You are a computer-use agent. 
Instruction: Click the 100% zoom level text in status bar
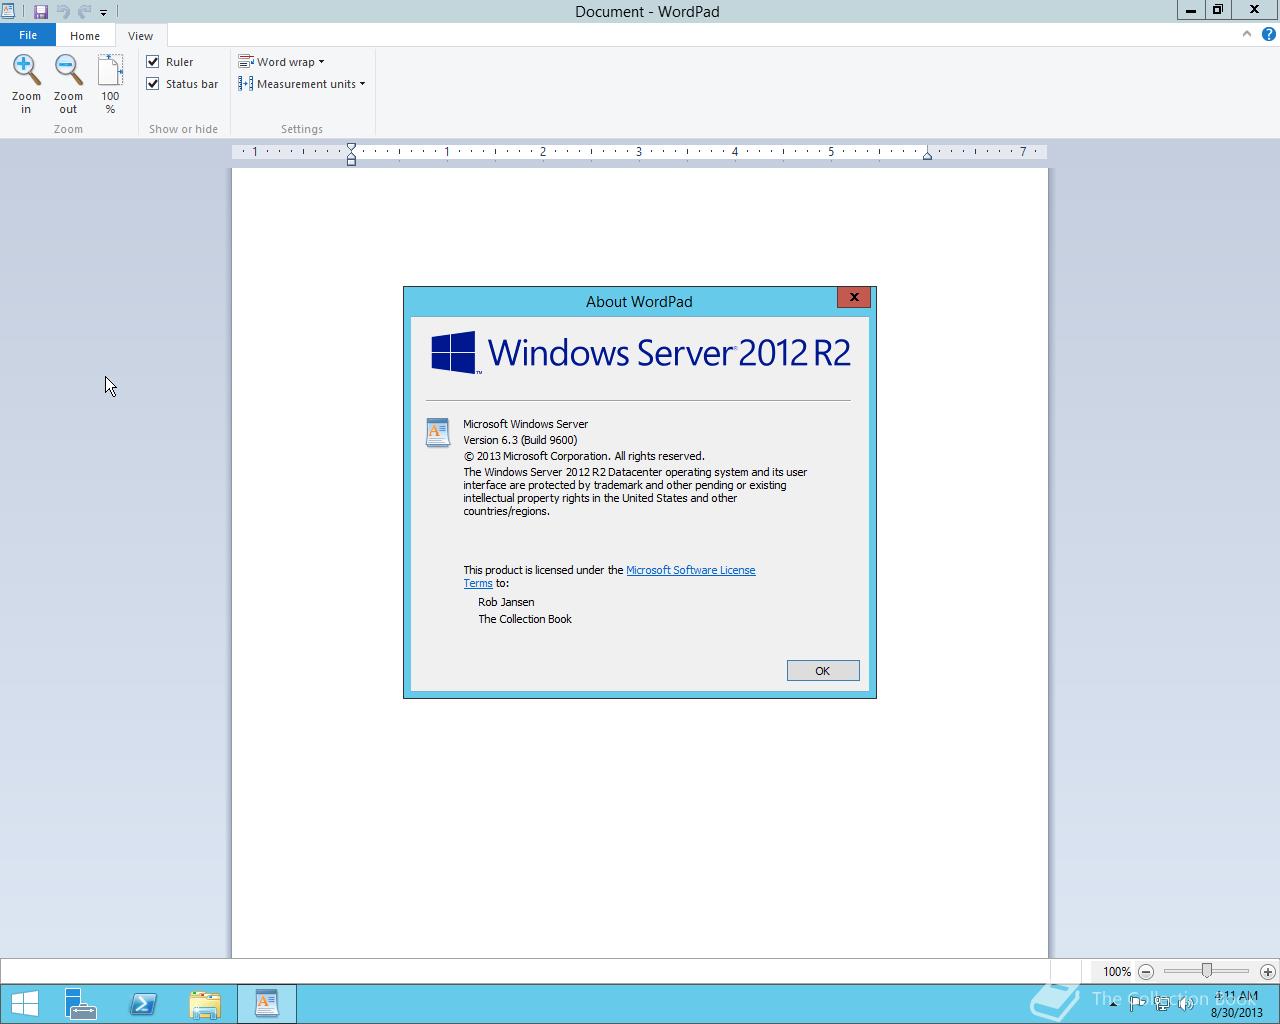[x=1117, y=971]
